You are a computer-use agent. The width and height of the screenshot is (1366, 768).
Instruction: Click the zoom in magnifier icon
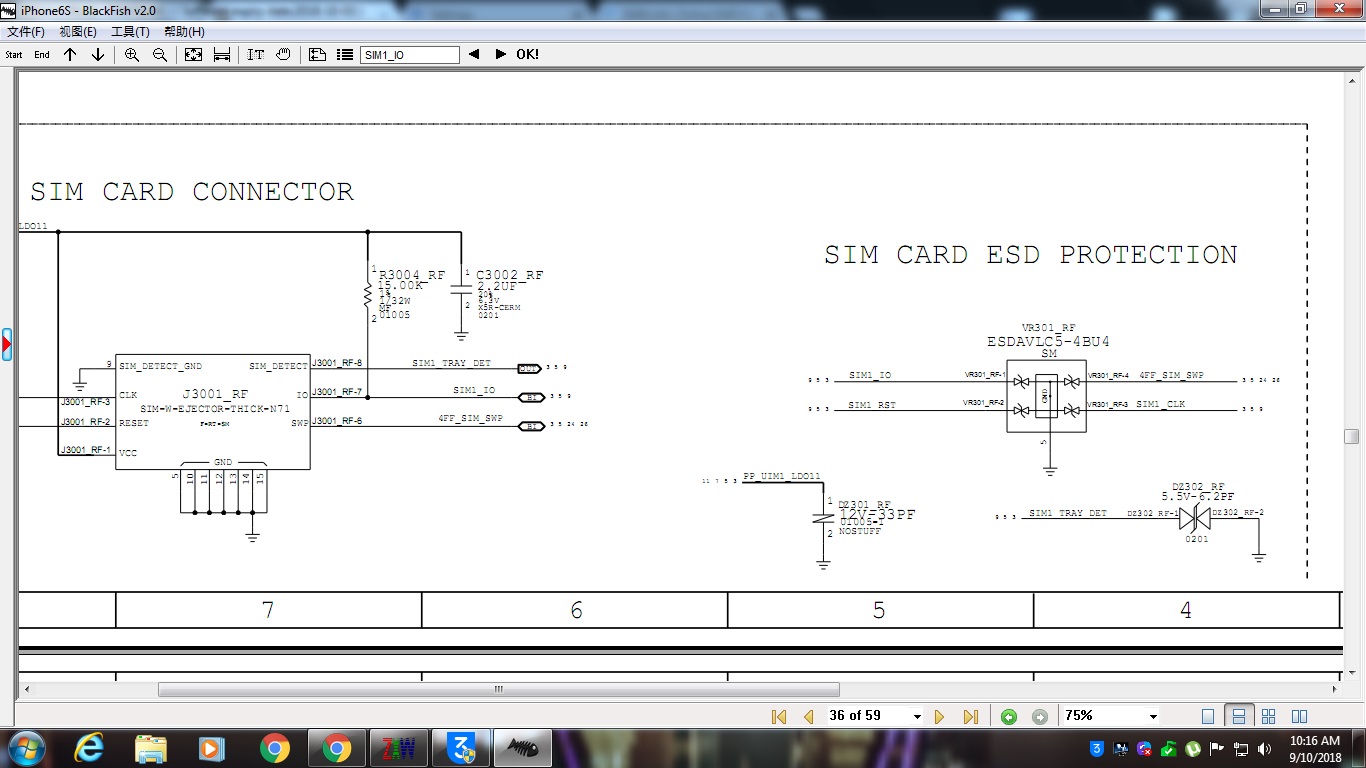[x=132, y=55]
